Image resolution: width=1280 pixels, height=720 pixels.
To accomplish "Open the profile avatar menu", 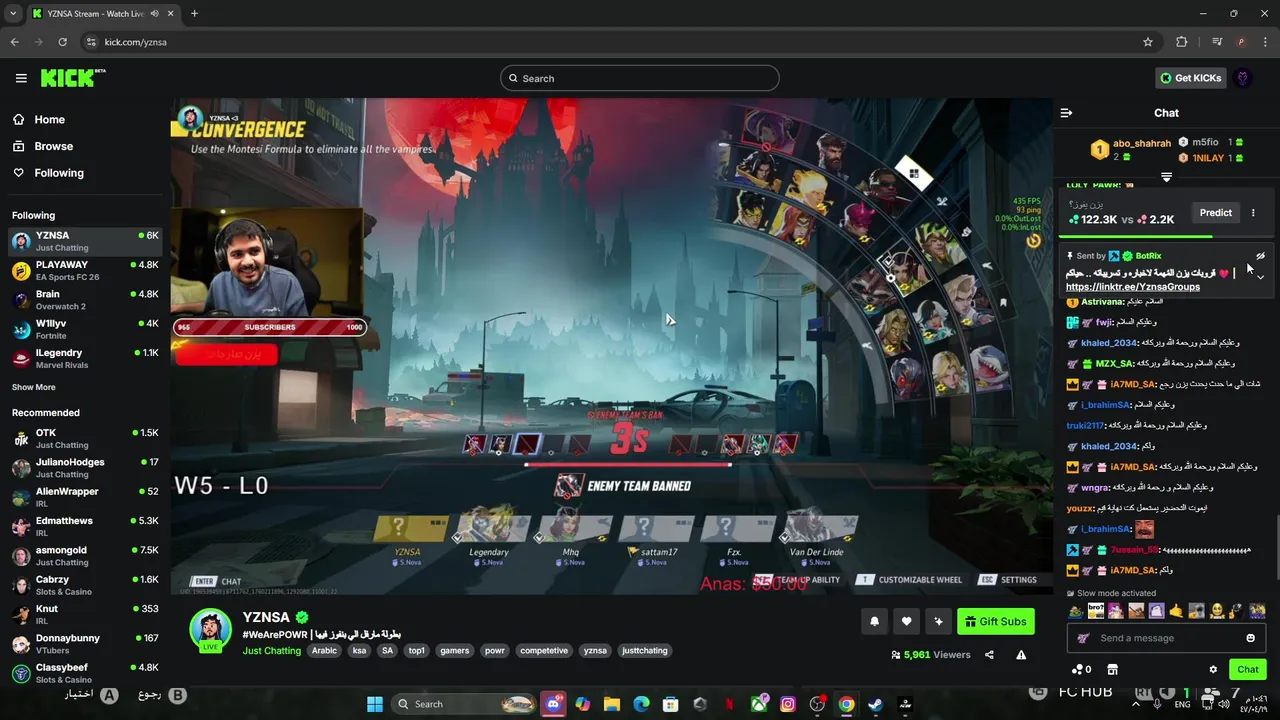I will (x=1243, y=78).
